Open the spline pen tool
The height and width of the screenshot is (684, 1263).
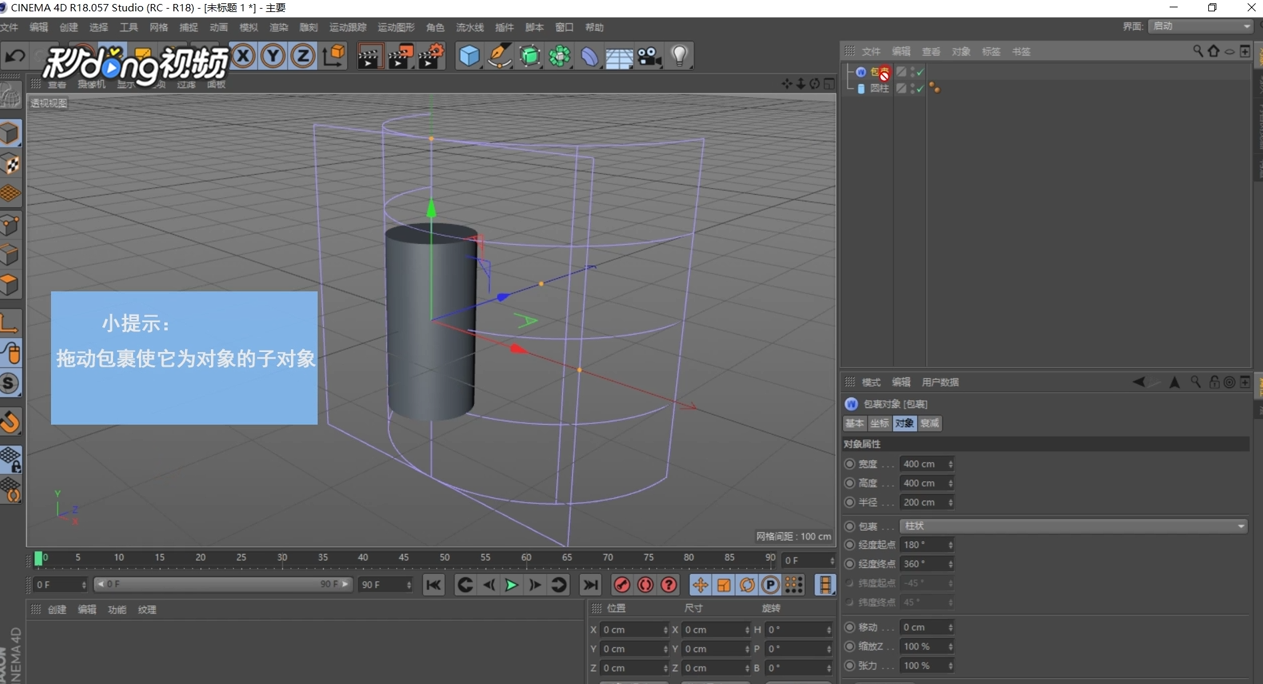click(x=499, y=56)
